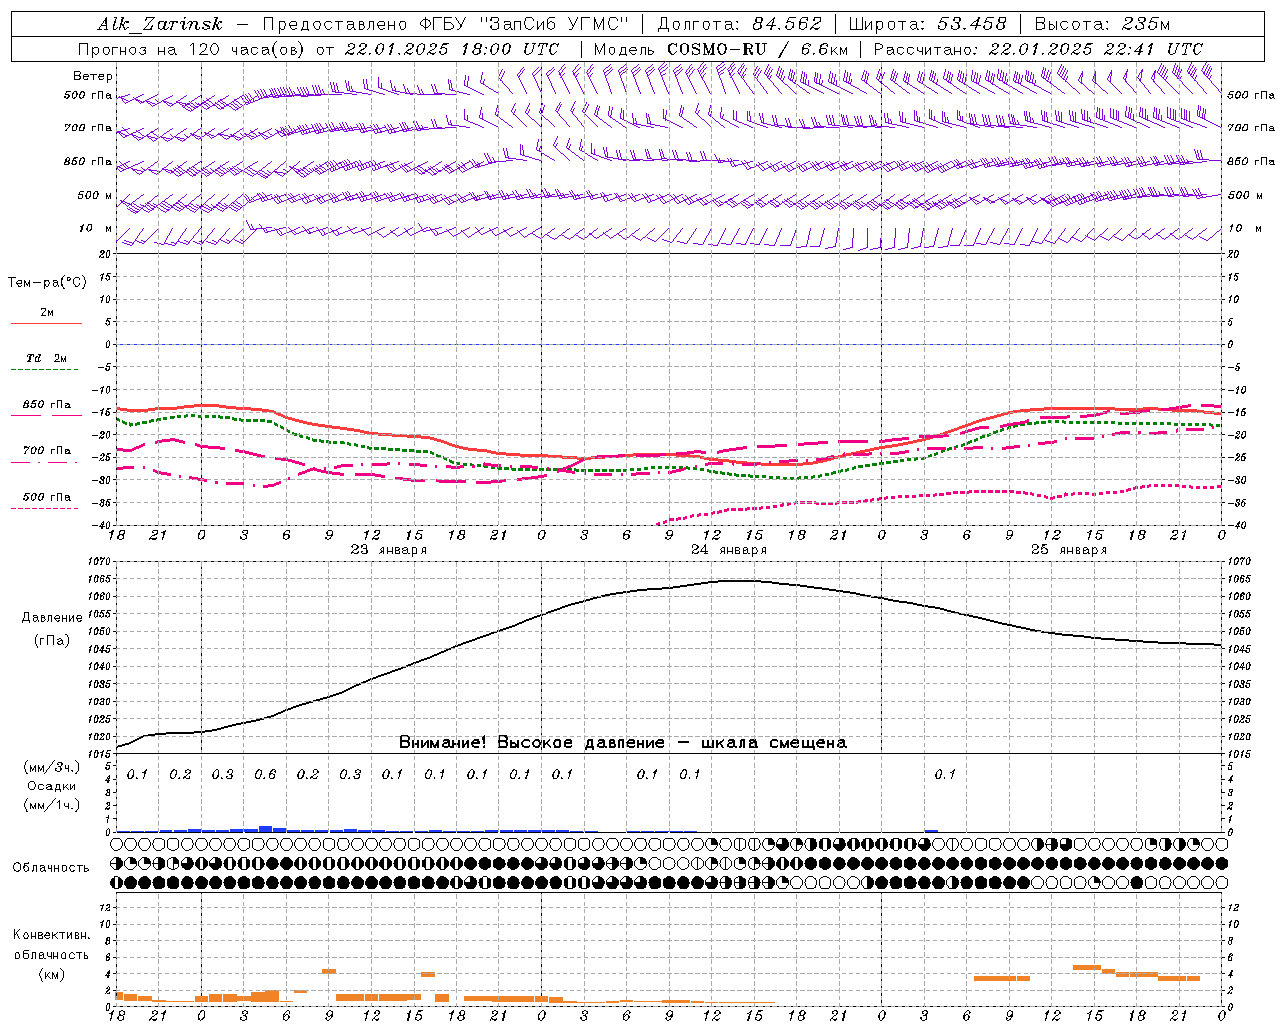1280x1024 pixels.
Task: Click the 24 января date label
Action: [x=729, y=550]
